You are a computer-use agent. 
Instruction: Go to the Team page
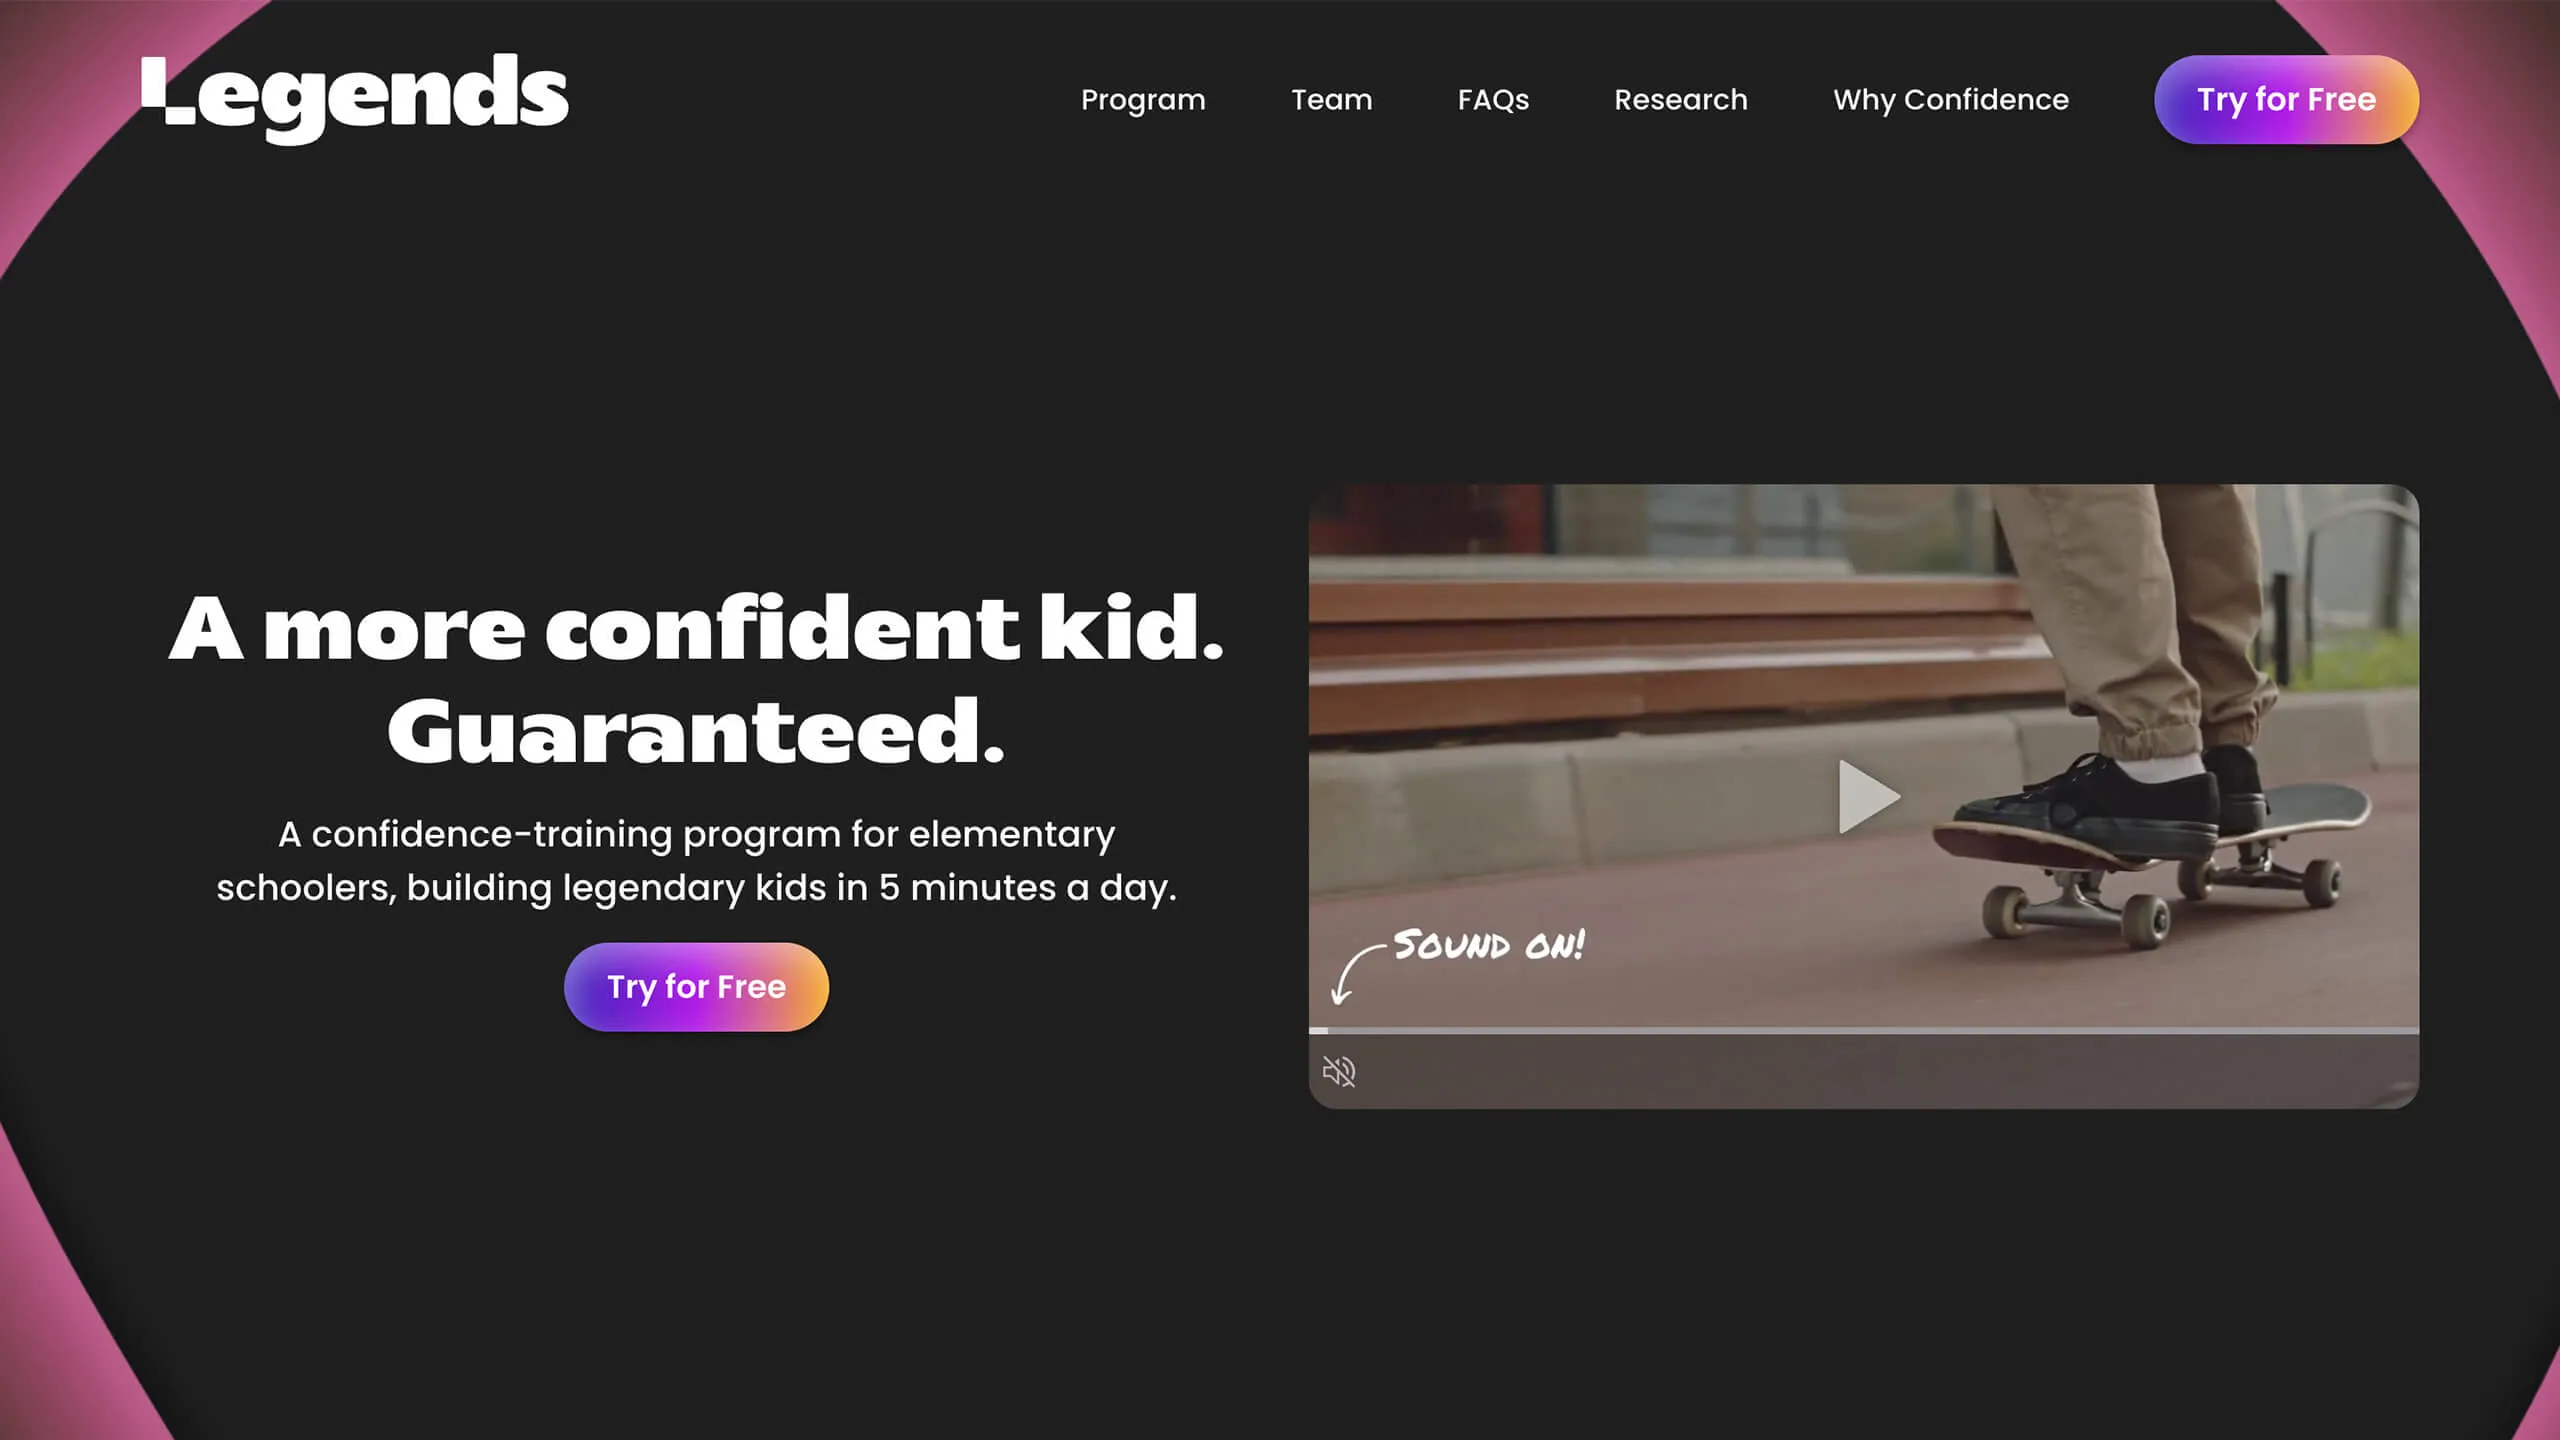pyautogui.click(x=1331, y=100)
